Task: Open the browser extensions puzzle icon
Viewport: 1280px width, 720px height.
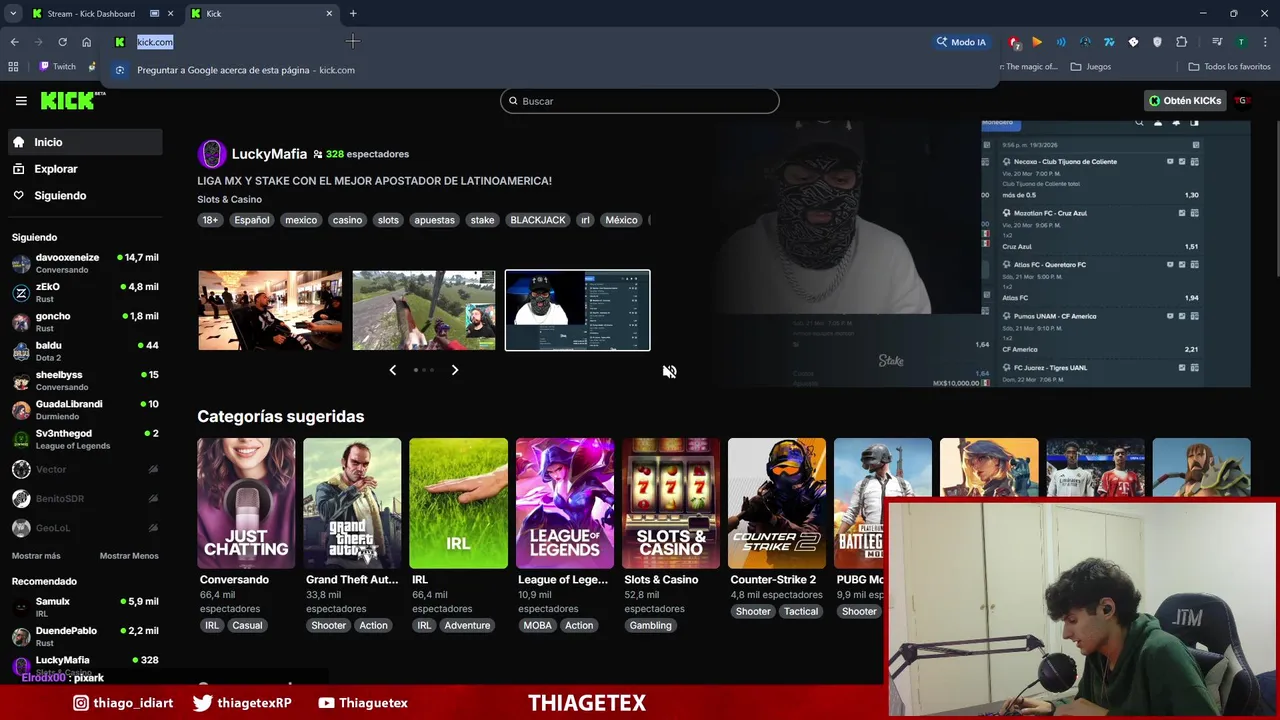Action: pyautogui.click(x=1181, y=42)
